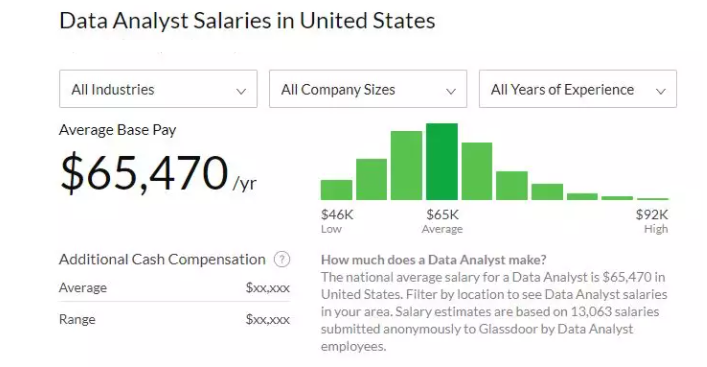Click the hidden Average compensation value
Viewport: 707px width, 367px height.
(268, 288)
